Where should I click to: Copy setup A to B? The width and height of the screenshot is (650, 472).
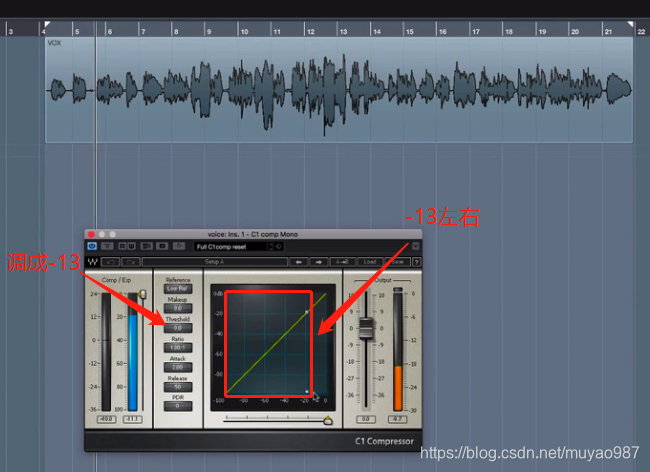pos(342,262)
